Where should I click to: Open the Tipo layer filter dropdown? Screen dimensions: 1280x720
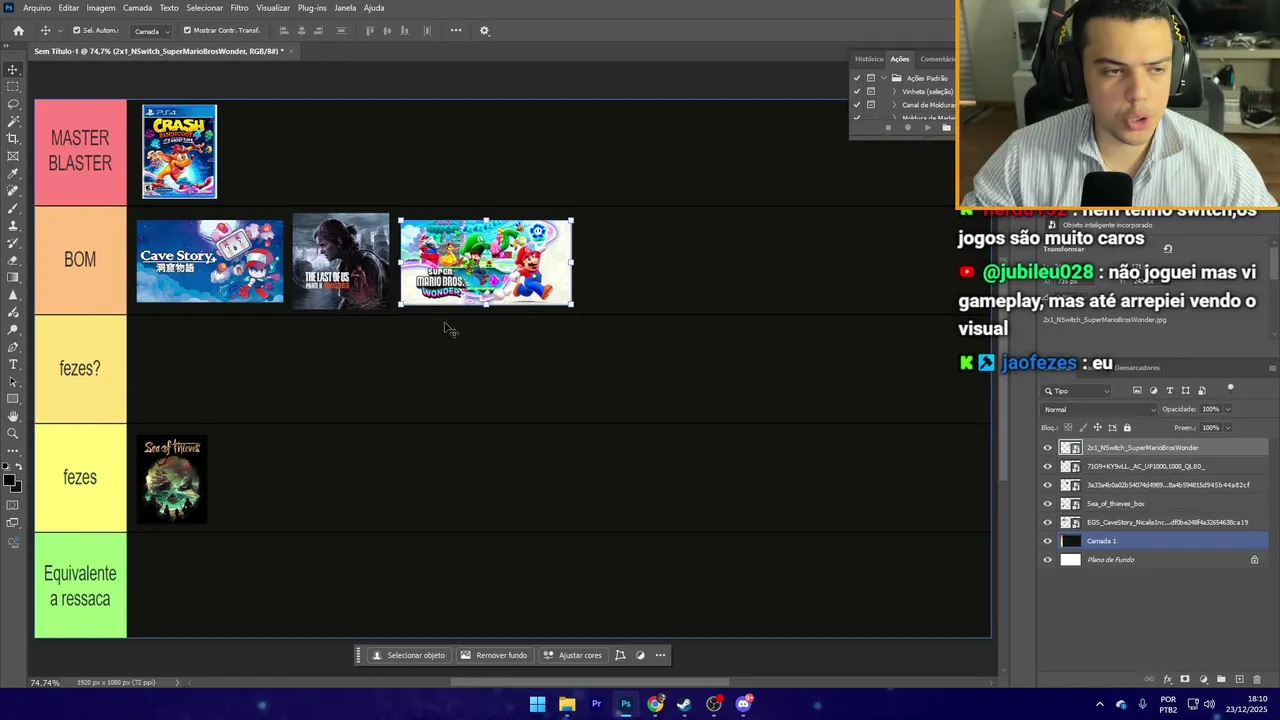point(1077,391)
